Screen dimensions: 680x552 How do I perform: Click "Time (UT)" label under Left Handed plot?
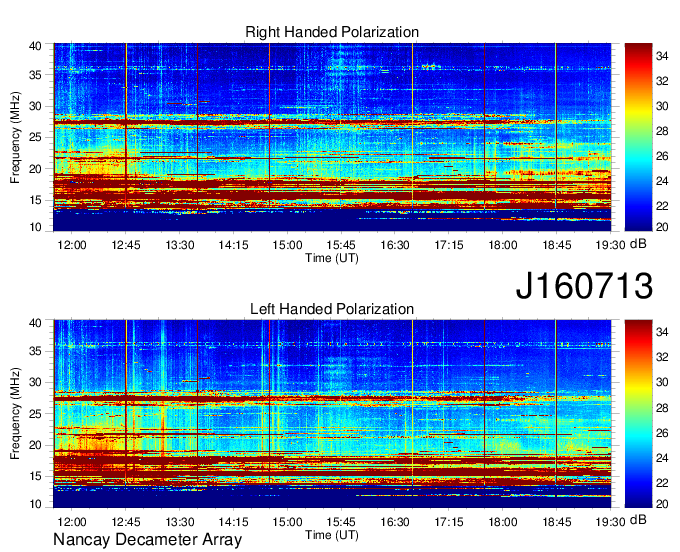332,535
